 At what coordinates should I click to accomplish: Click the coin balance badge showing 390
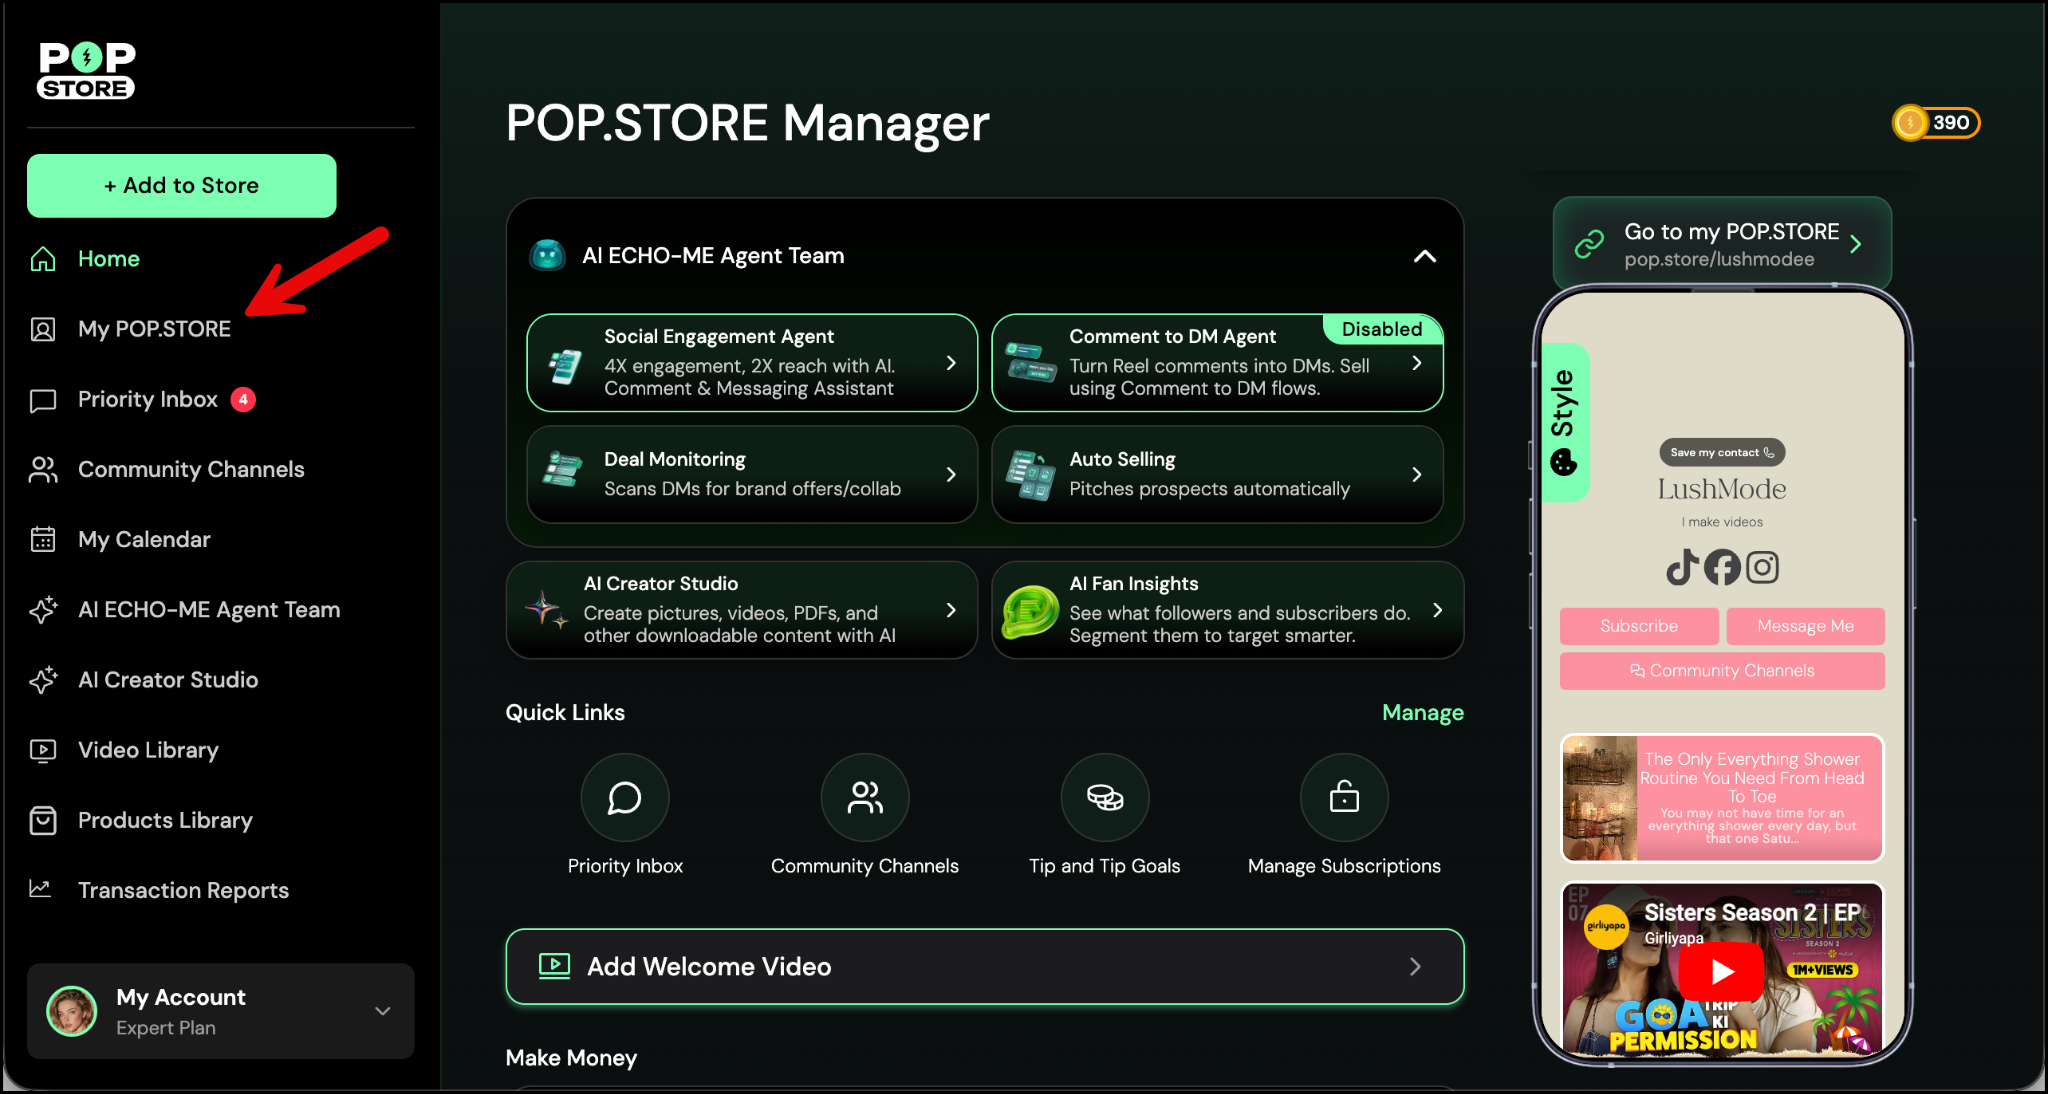click(1936, 123)
